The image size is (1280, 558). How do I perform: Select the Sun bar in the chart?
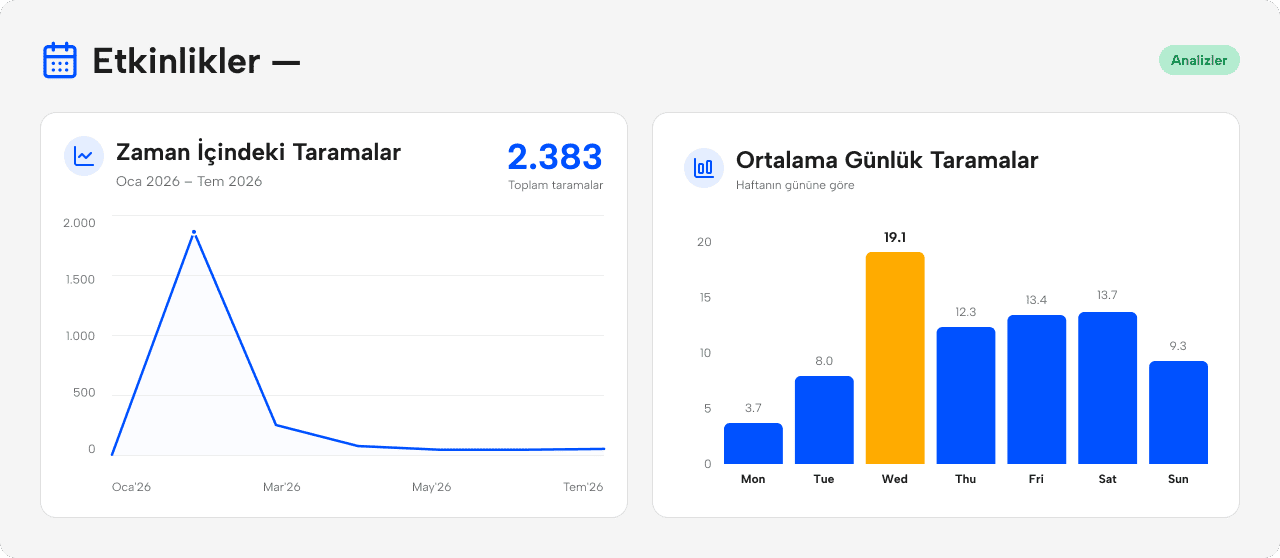[1179, 412]
